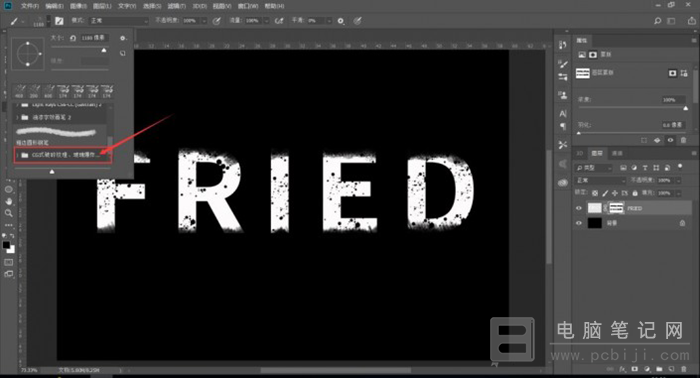Toggle the brush settings panel button

tap(59, 21)
